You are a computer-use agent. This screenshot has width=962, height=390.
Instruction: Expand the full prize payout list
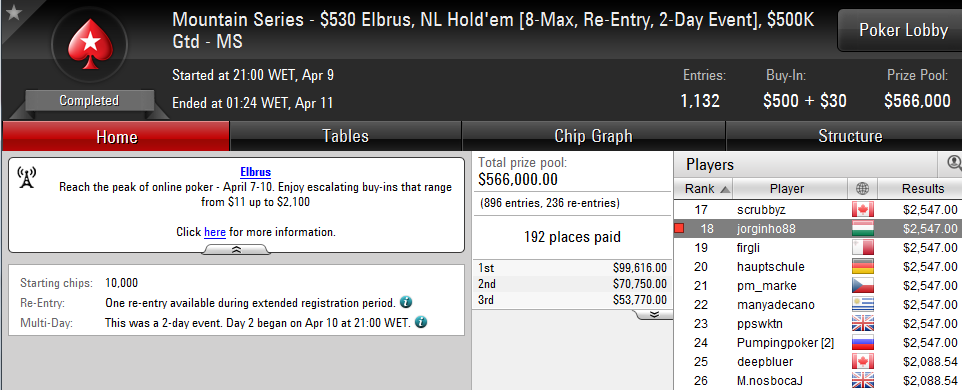(x=653, y=314)
